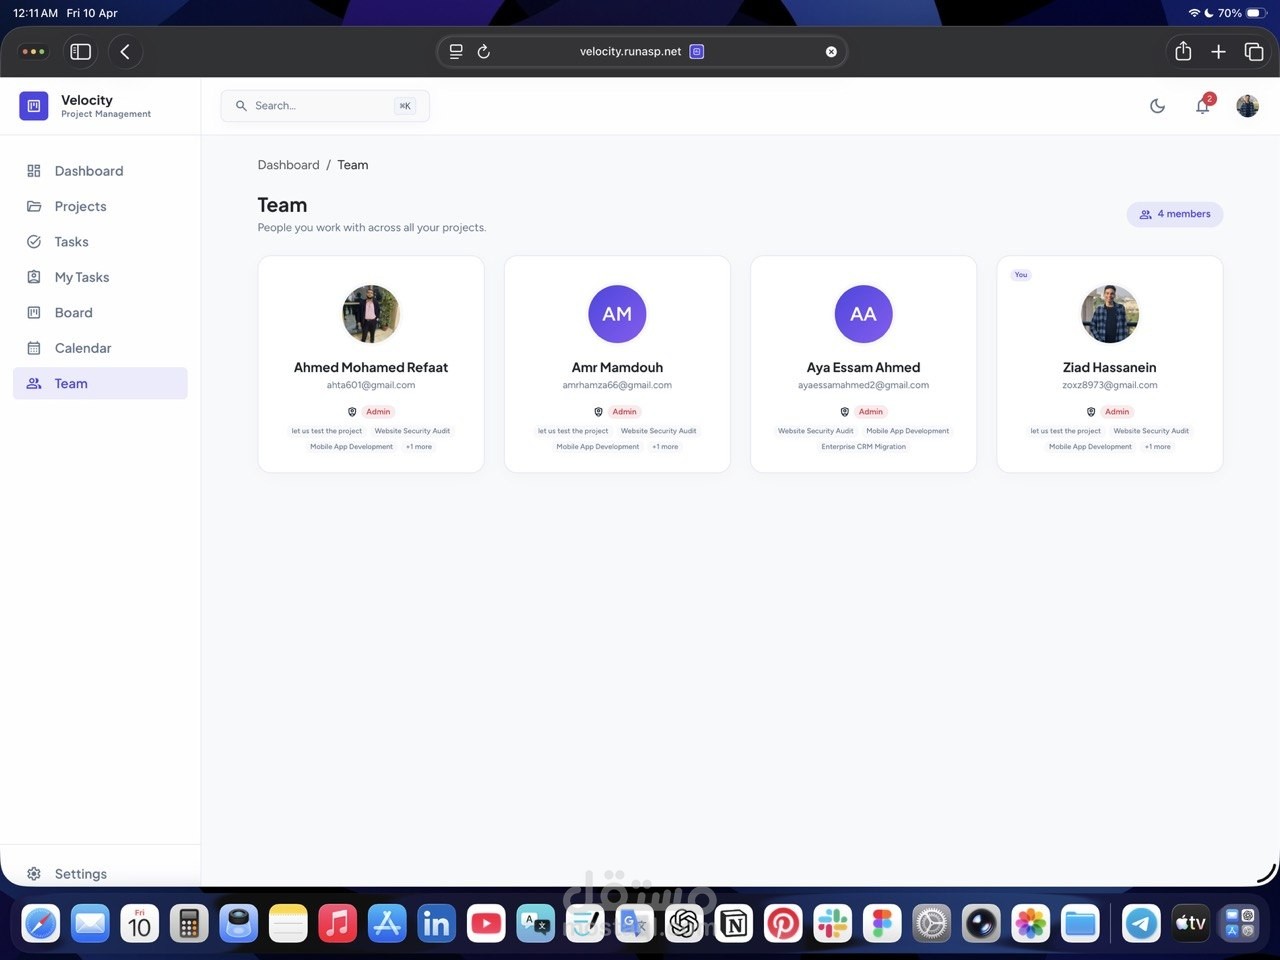Go to Tasks in the sidebar
Image resolution: width=1280 pixels, height=960 pixels.
tap(100, 242)
